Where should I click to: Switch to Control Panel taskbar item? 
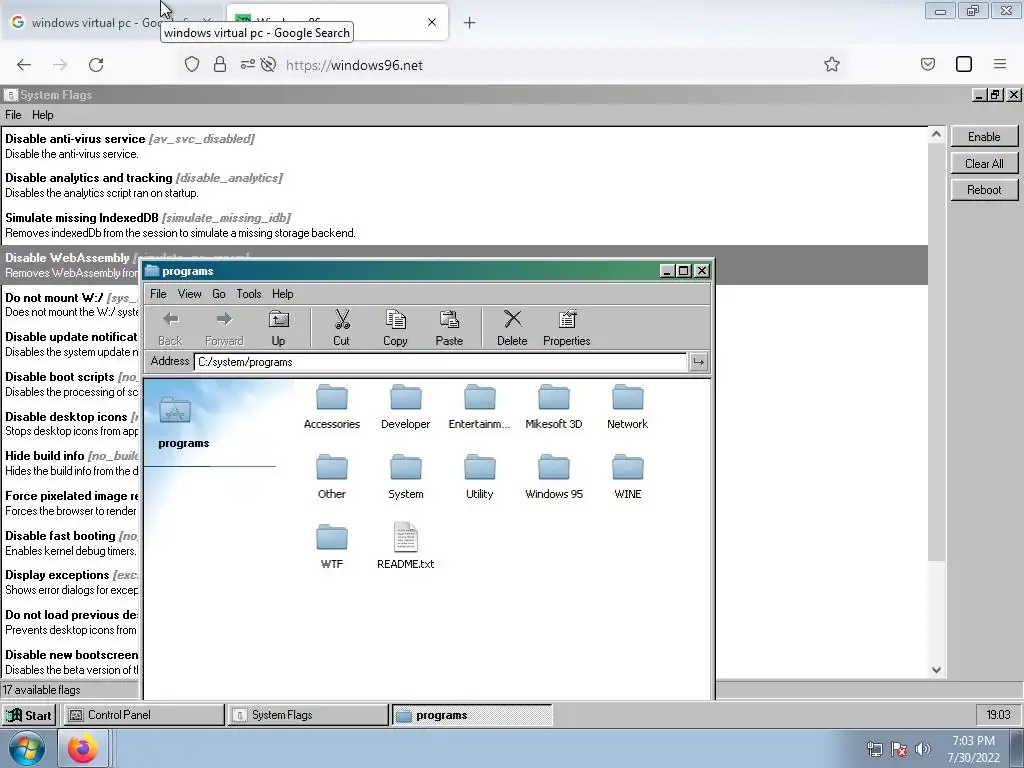[144, 715]
